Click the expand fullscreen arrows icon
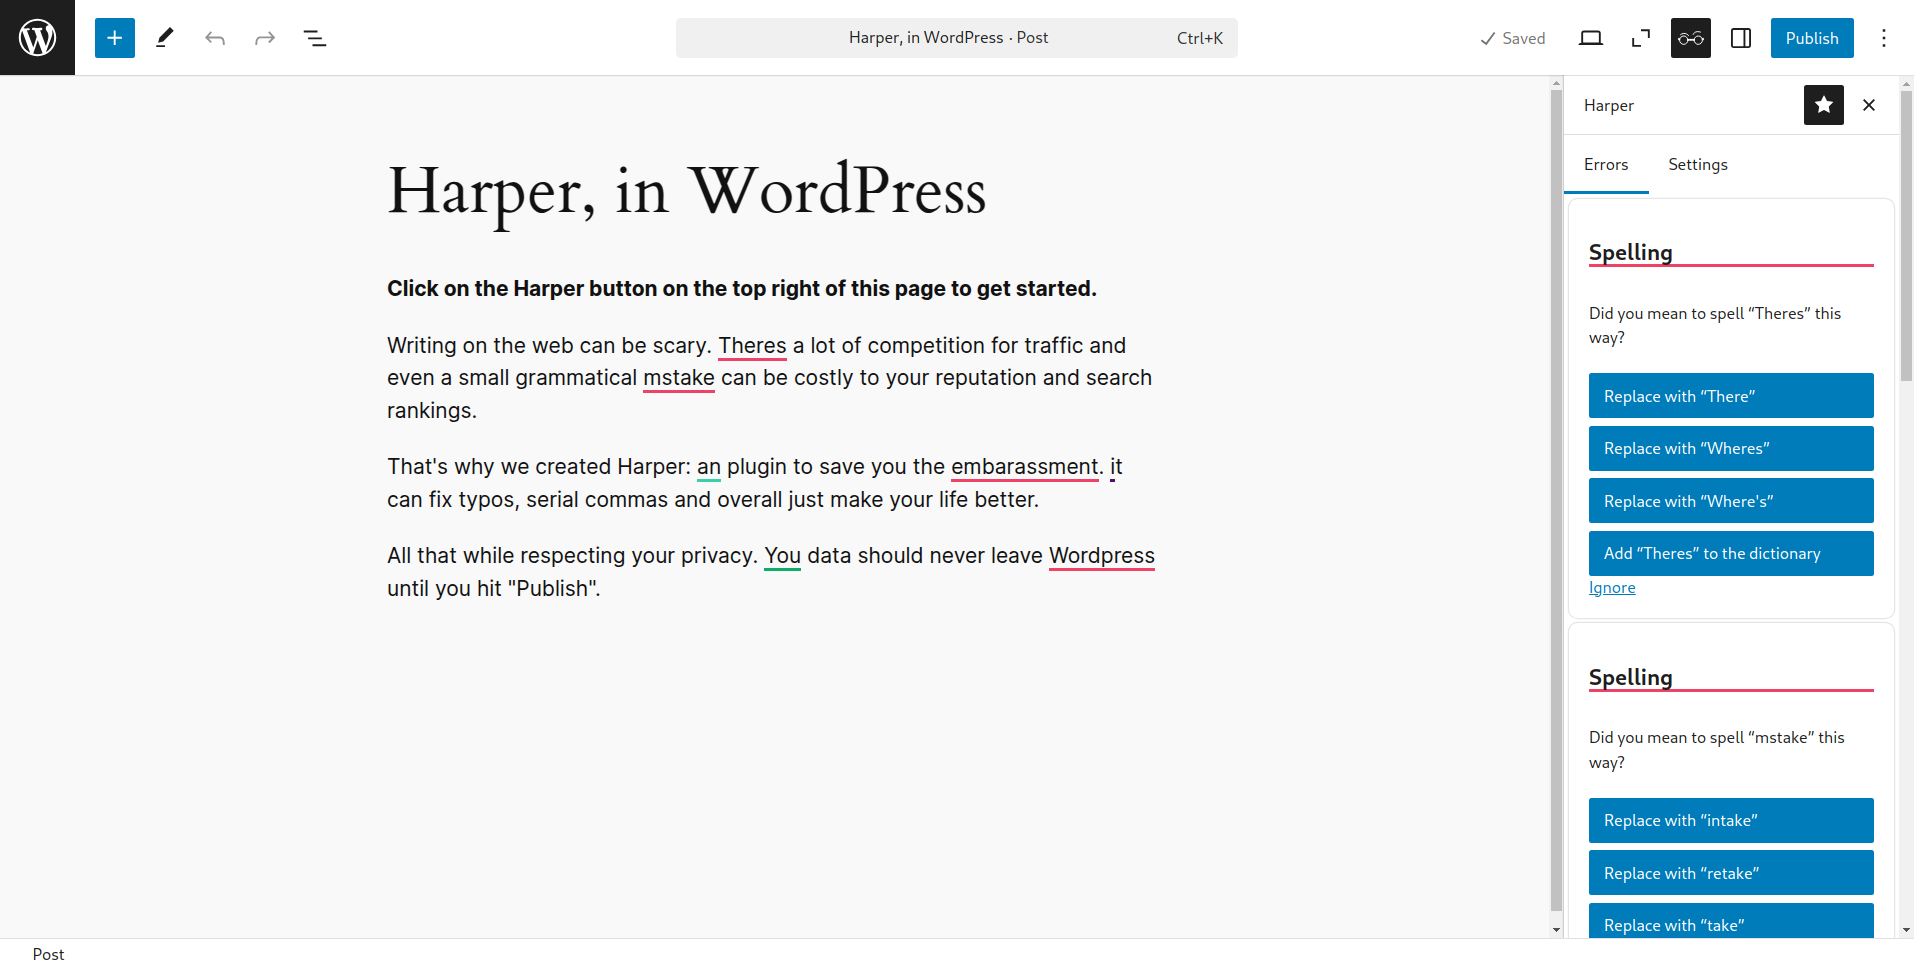 click(1641, 38)
